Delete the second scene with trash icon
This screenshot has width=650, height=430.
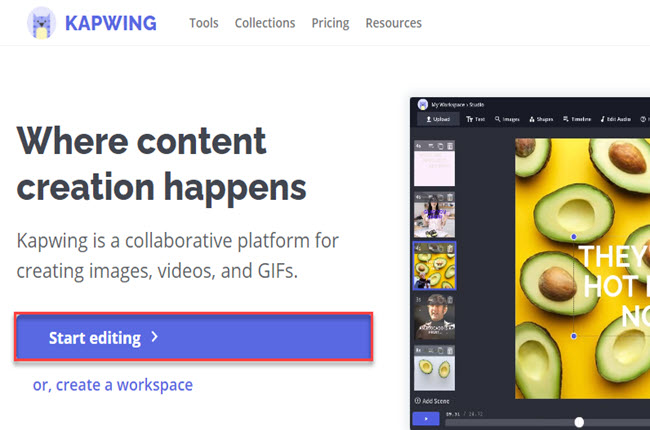tap(450, 197)
